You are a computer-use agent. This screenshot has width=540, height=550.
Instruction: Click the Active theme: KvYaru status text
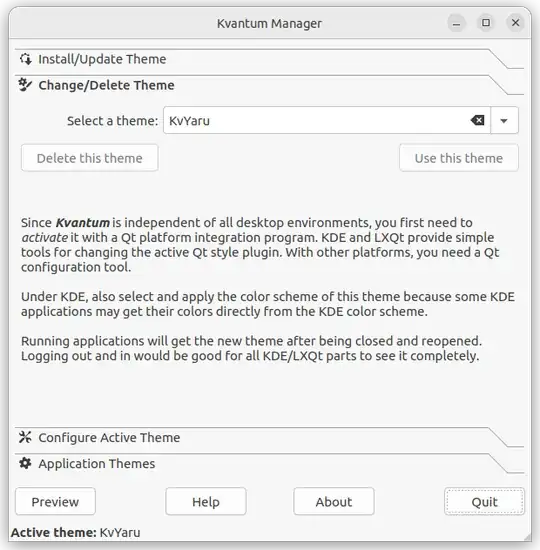point(76,532)
